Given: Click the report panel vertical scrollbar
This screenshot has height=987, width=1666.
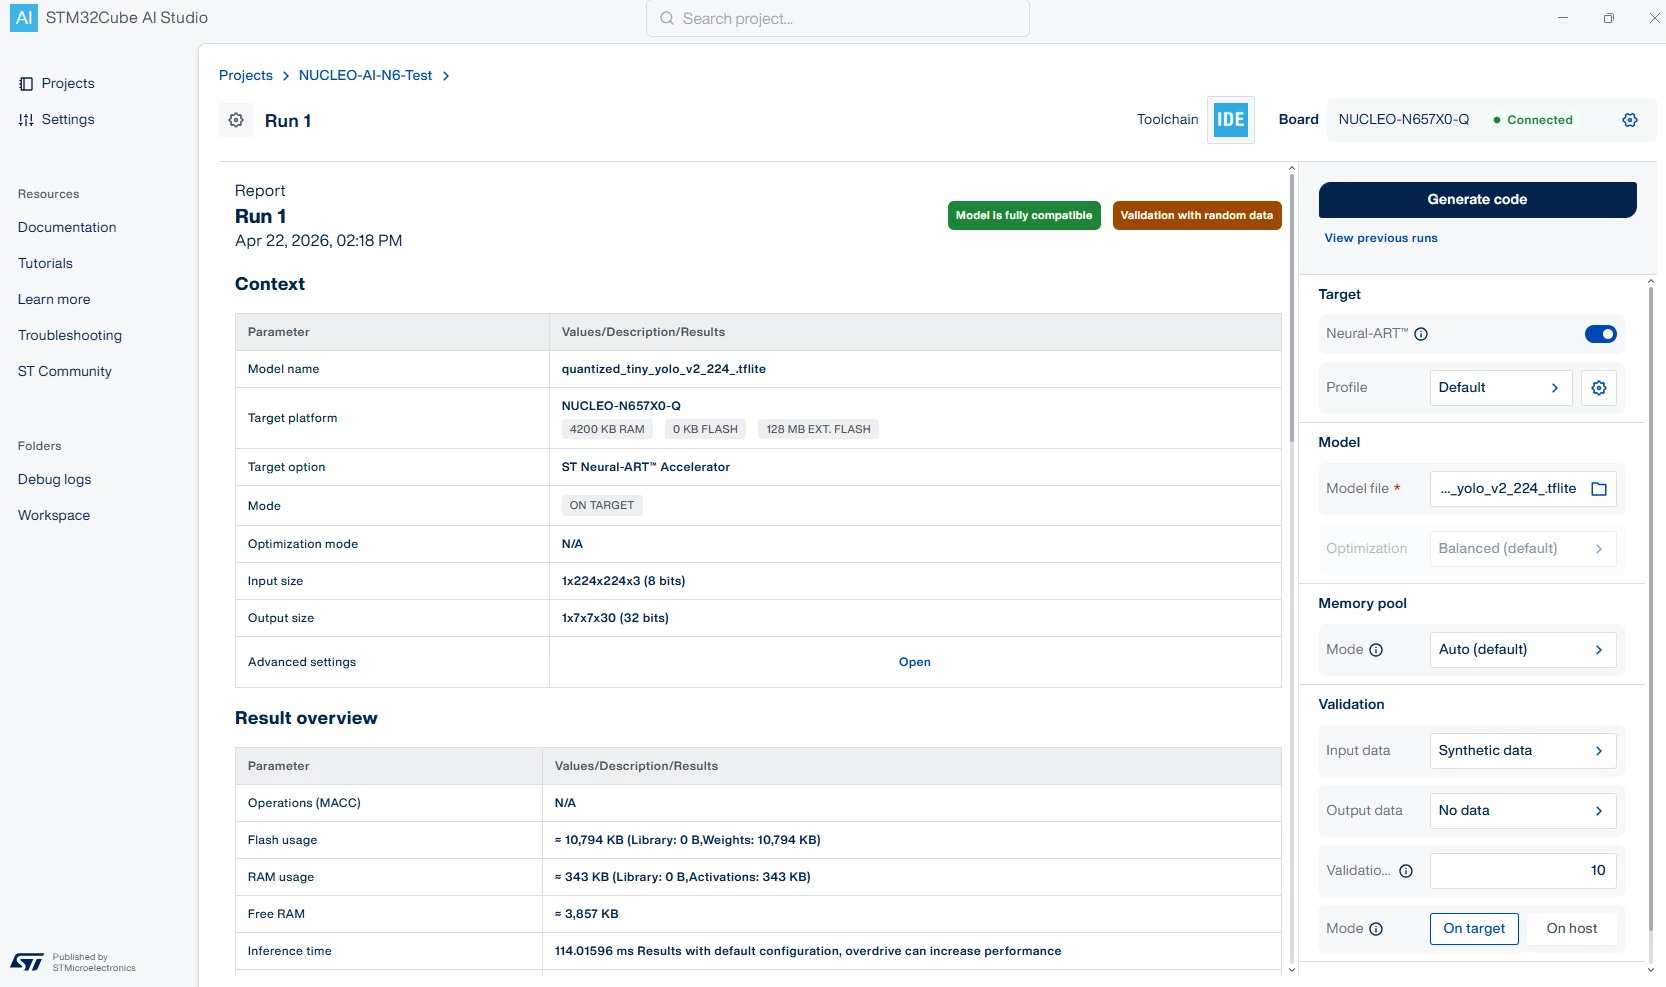Looking at the screenshot, I should point(1292,308).
